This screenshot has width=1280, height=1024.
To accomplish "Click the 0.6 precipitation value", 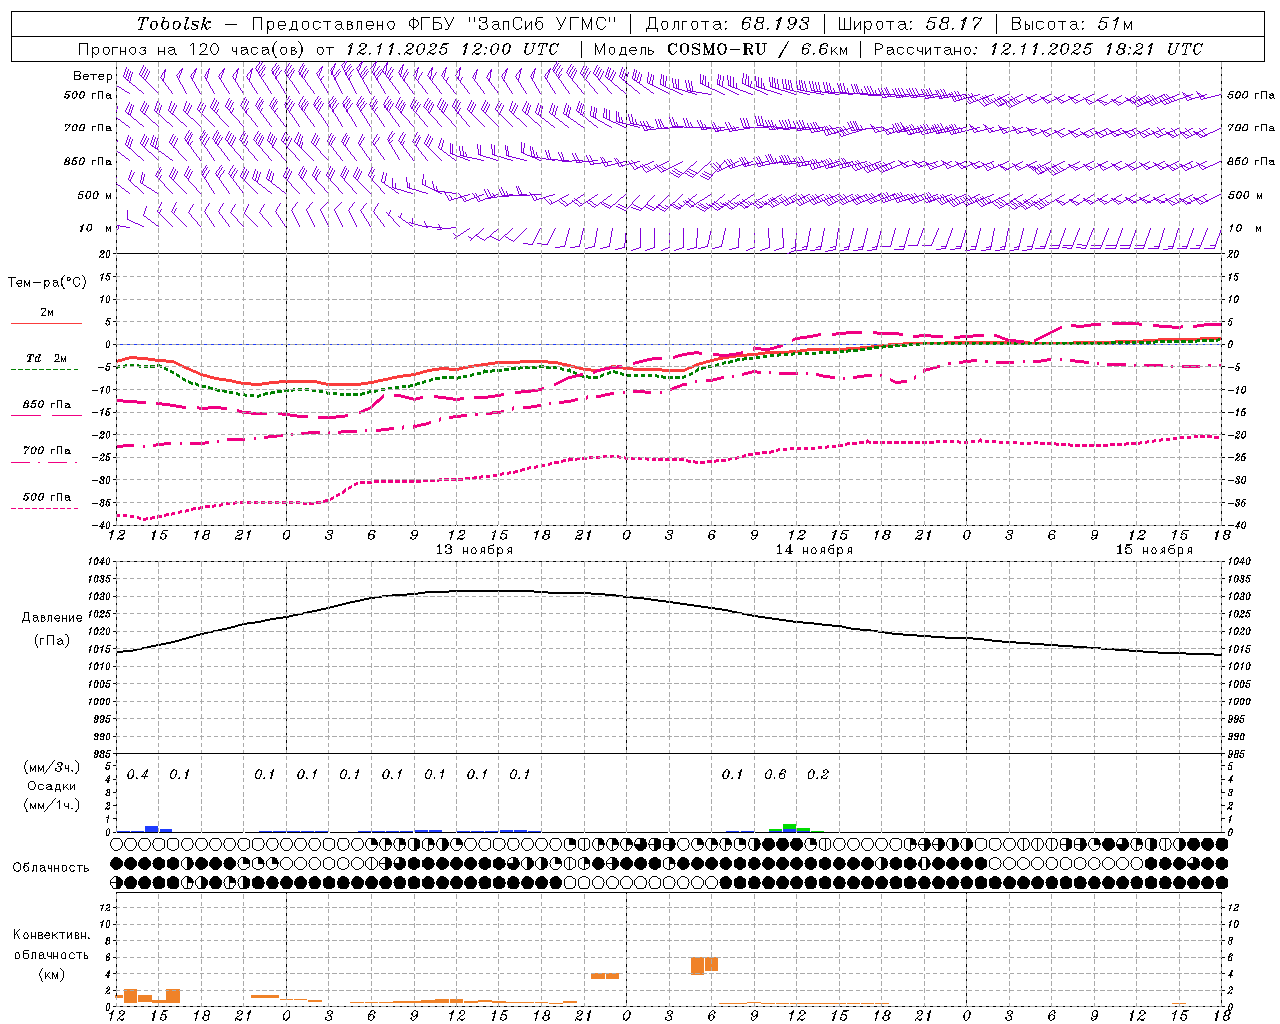I will coord(775,775).
